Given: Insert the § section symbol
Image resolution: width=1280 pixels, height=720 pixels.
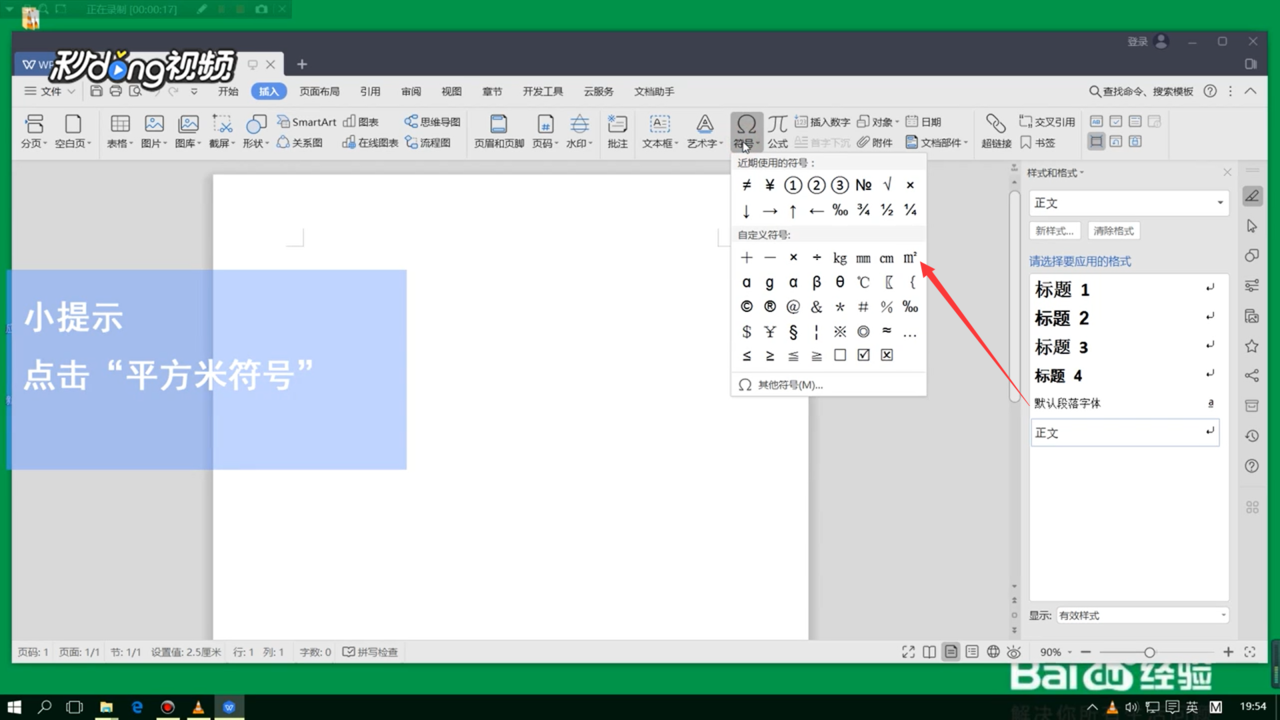Looking at the screenshot, I should (793, 331).
